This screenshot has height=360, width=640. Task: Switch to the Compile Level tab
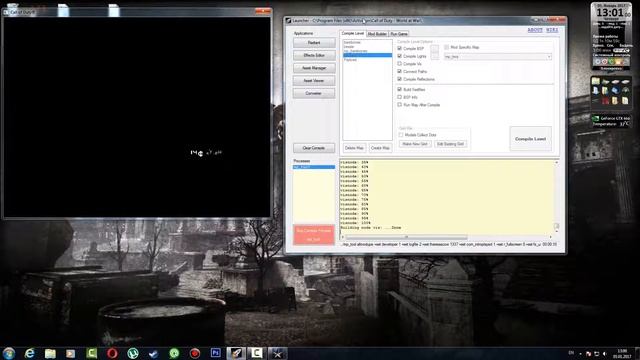353,33
